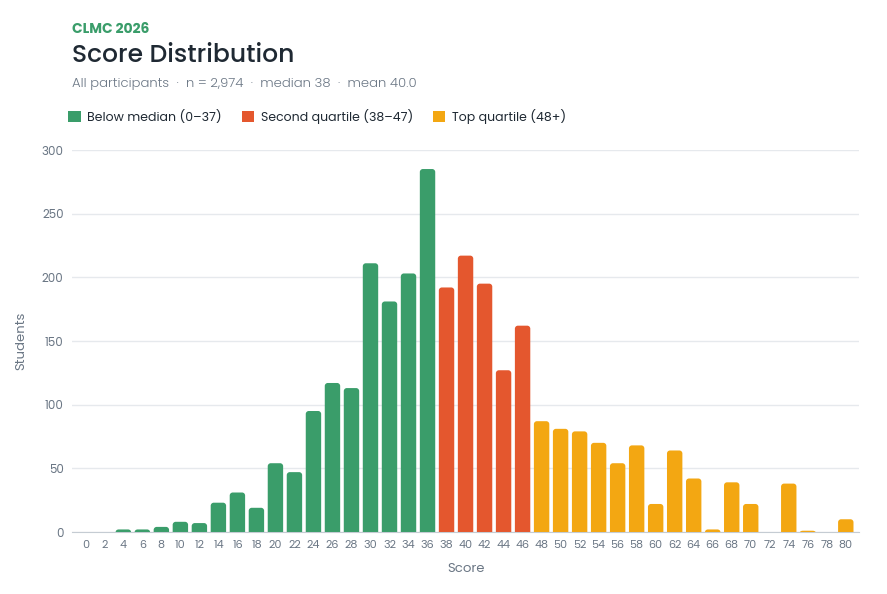Select the green bar at score 14

218,518
